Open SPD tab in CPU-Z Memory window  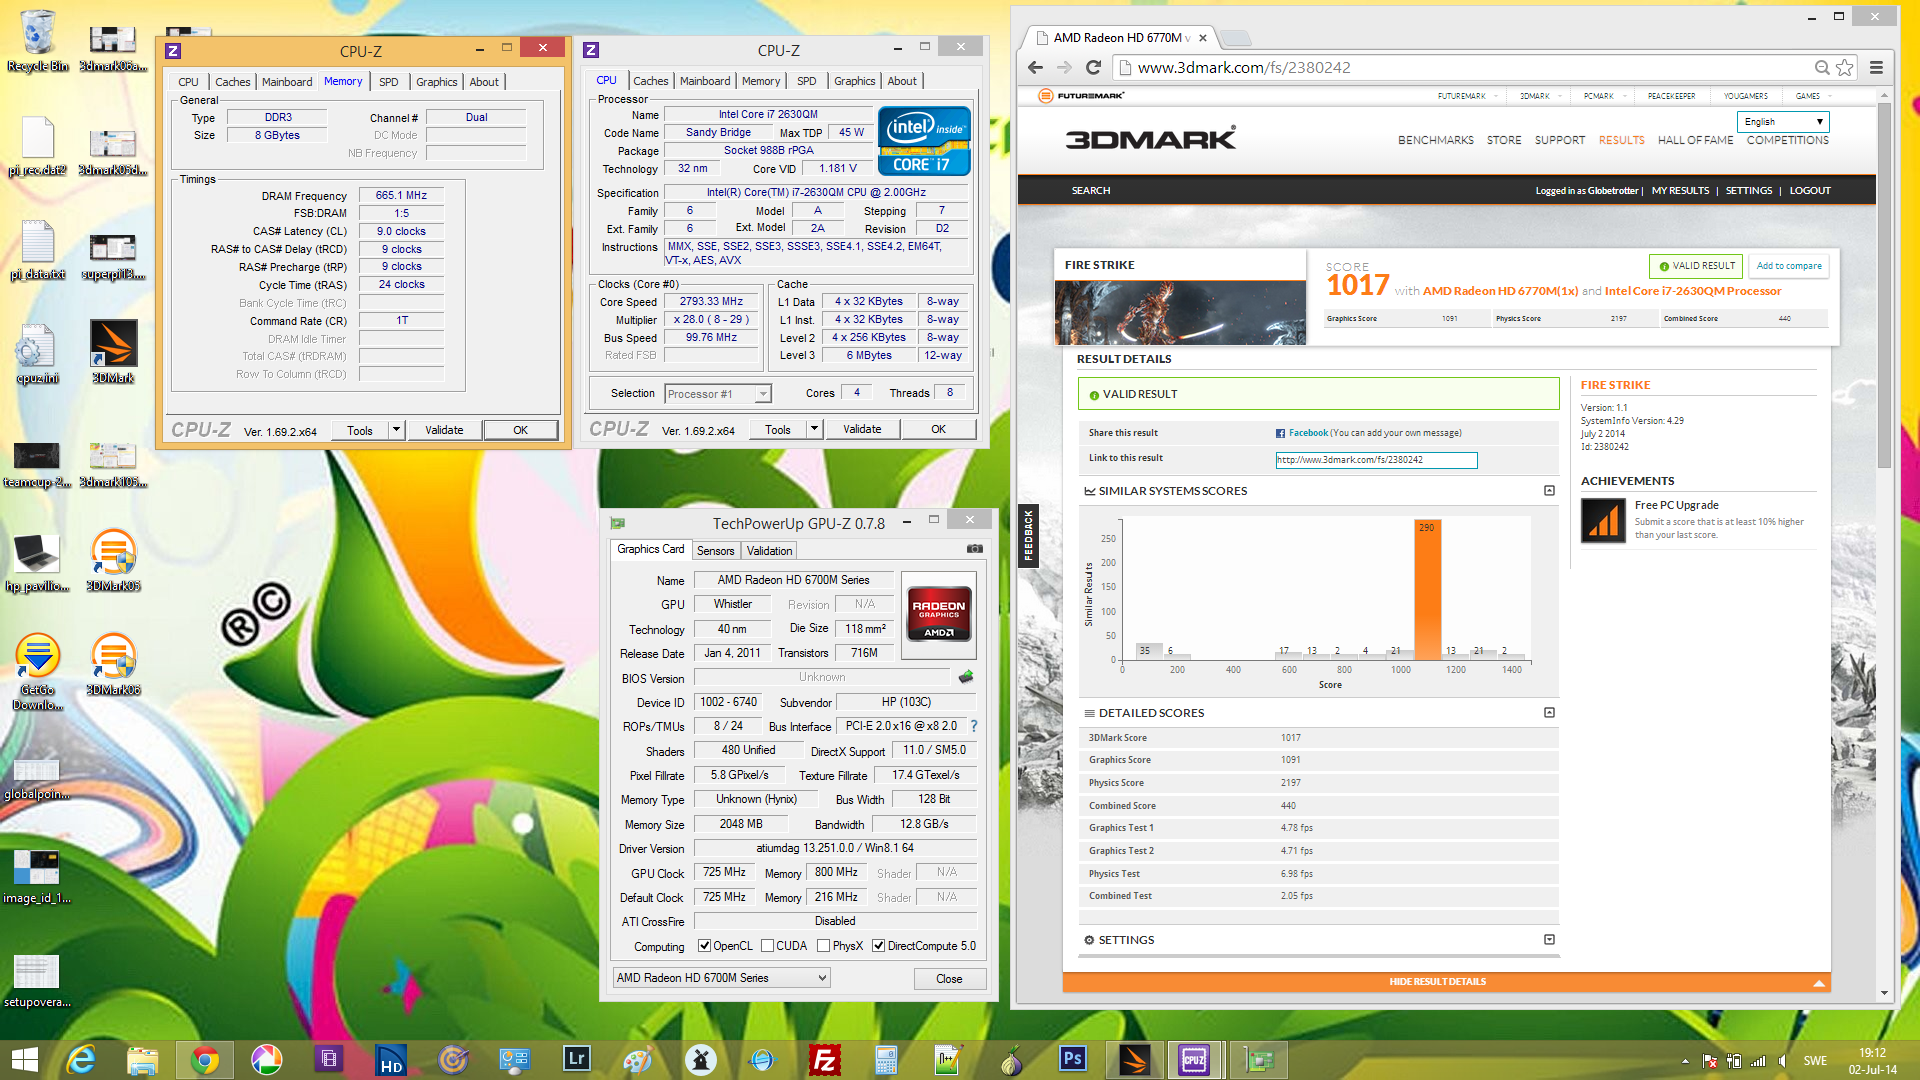[x=389, y=82]
